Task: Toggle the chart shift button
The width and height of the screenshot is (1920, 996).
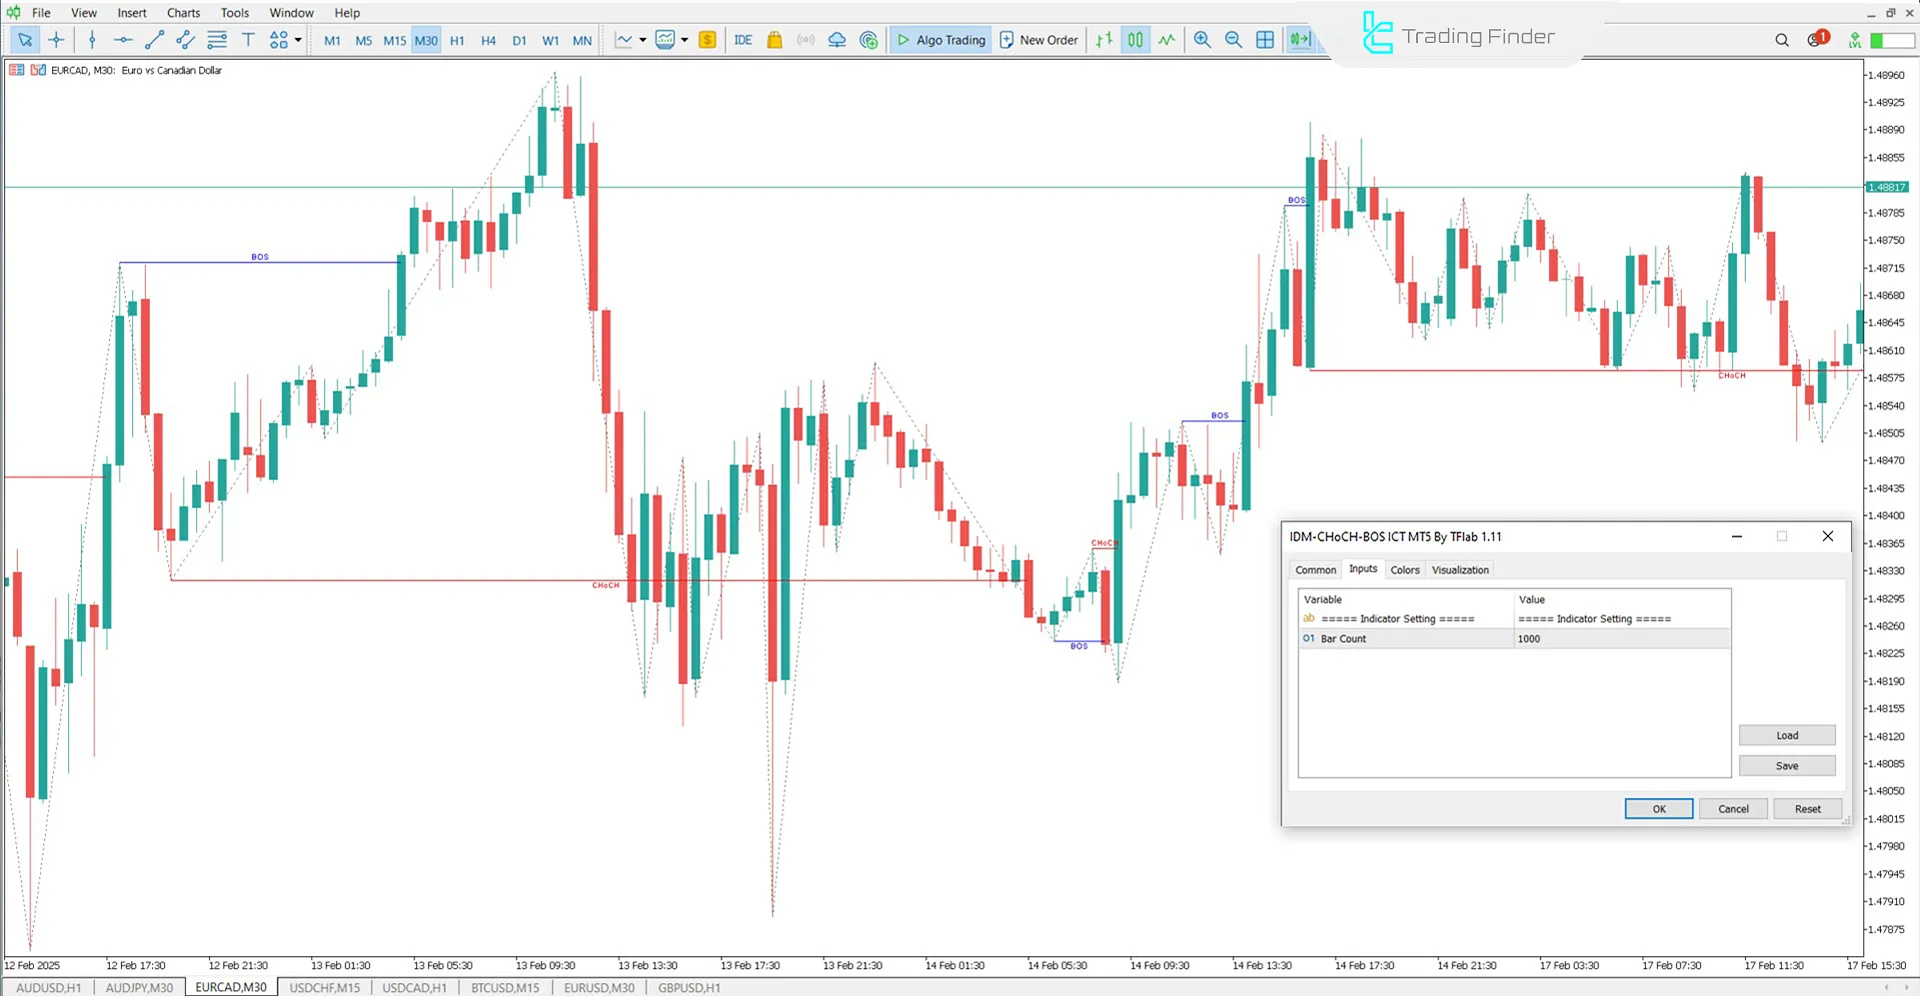Action: [1299, 40]
